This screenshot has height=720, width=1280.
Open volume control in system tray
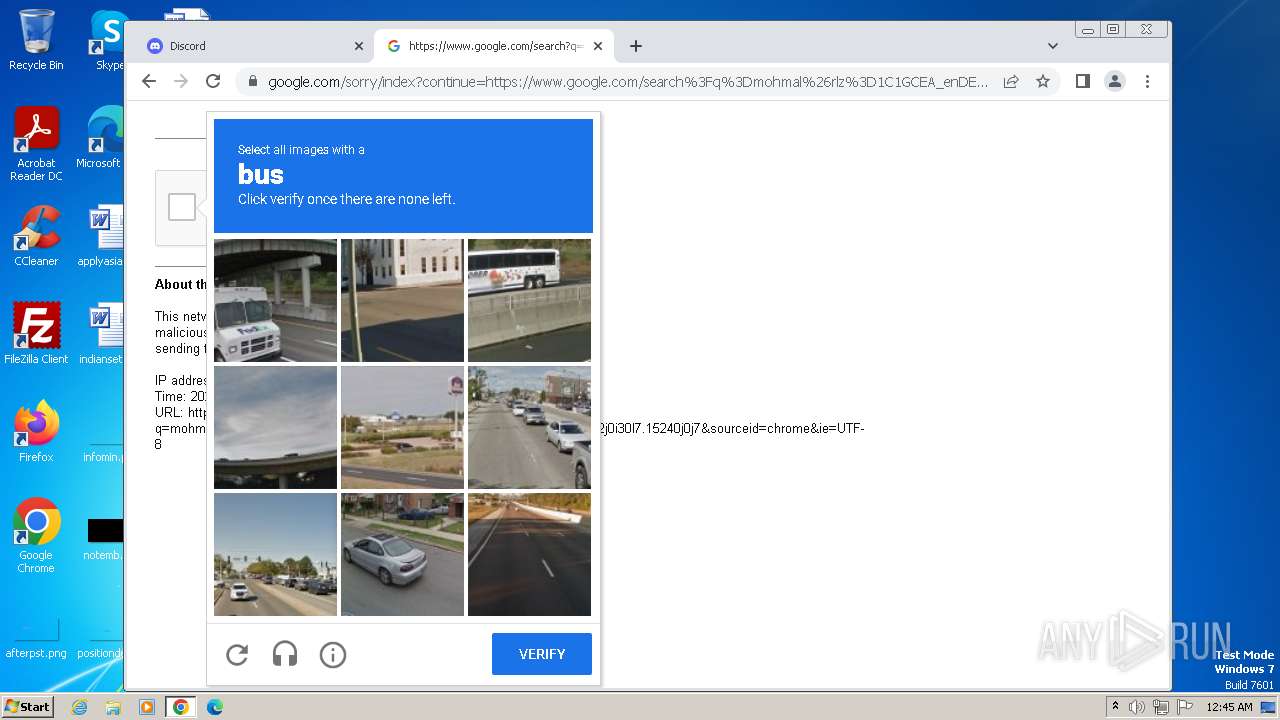(x=1137, y=707)
